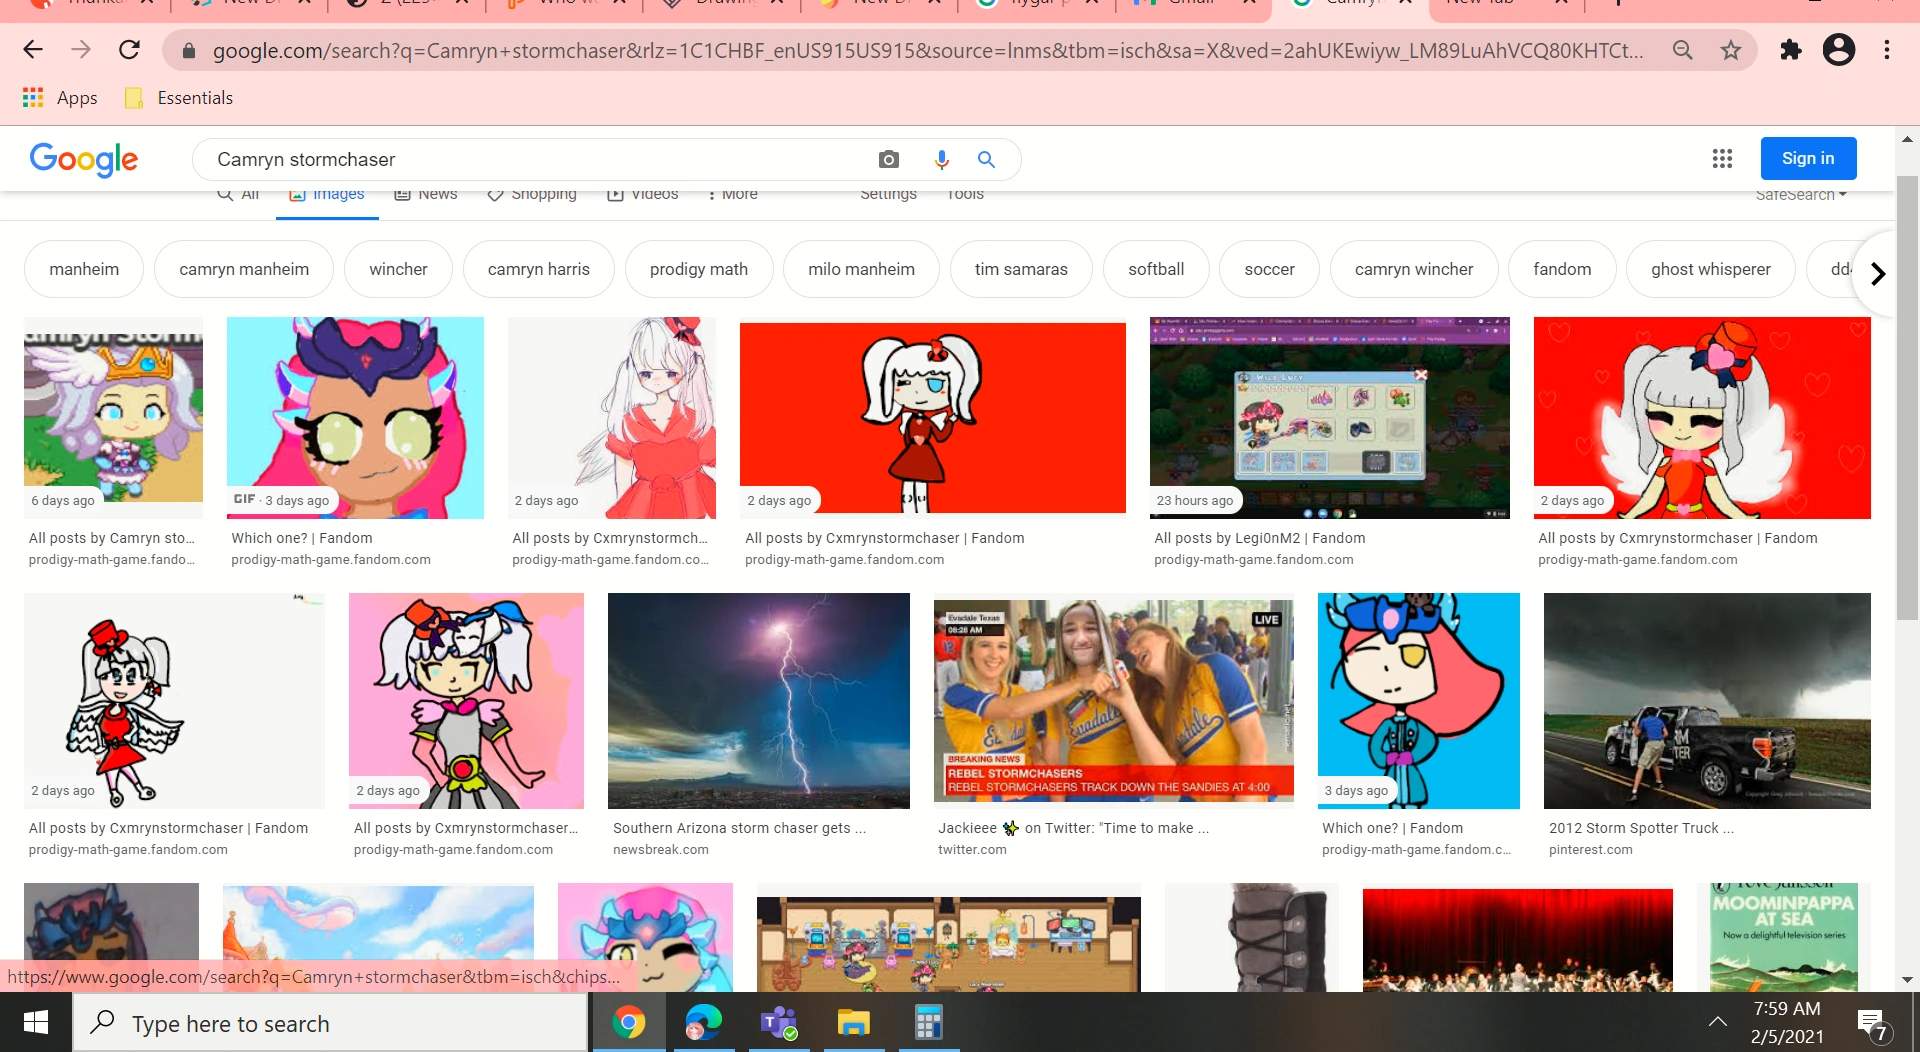Bookmark this page with the star icon
The width and height of the screenshot is (1920, 1052).
(x=1731, y=50)
